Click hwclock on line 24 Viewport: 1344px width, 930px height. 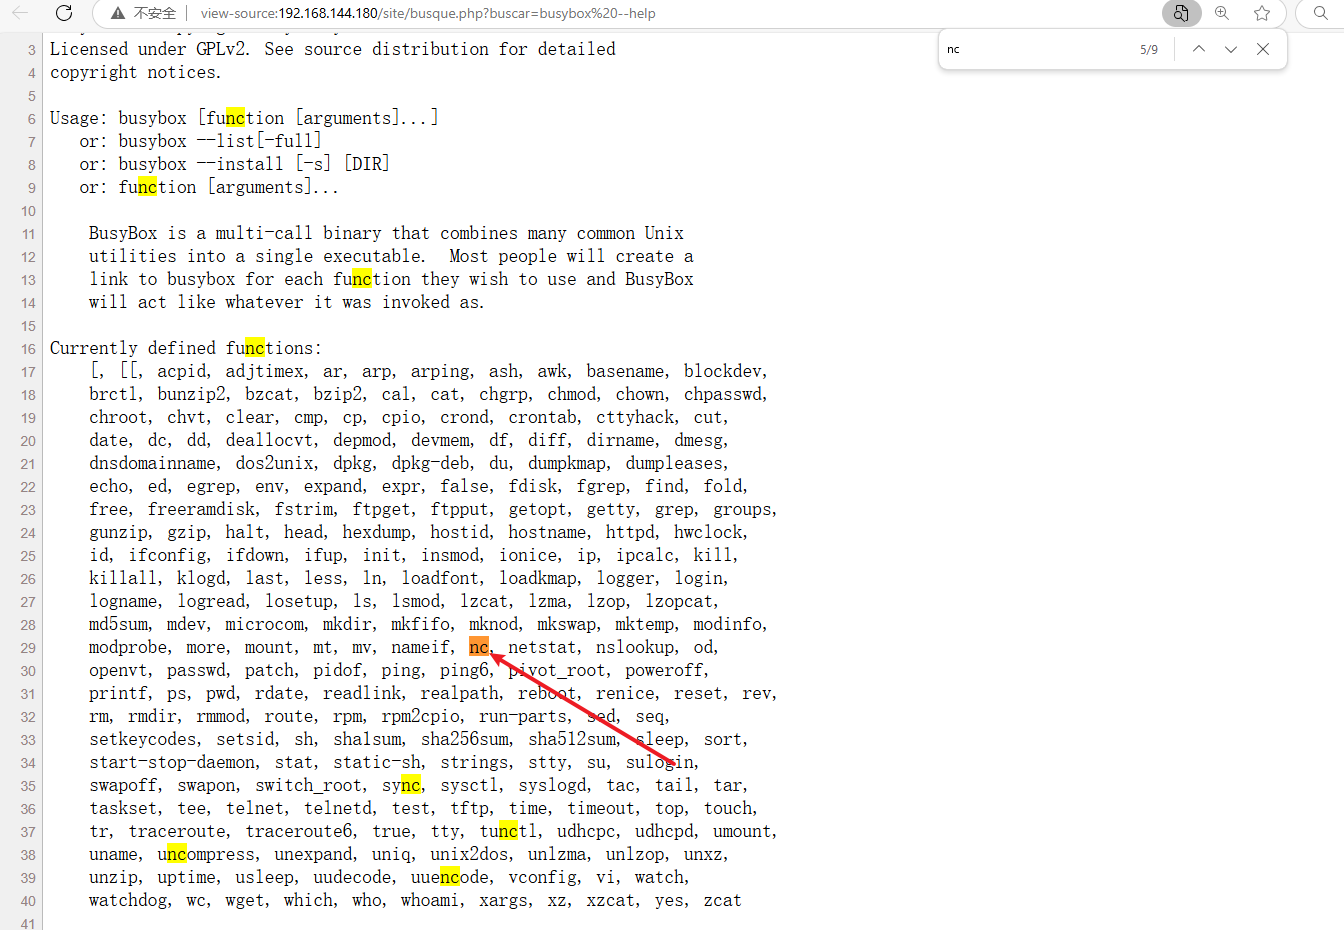click(708, 532)
